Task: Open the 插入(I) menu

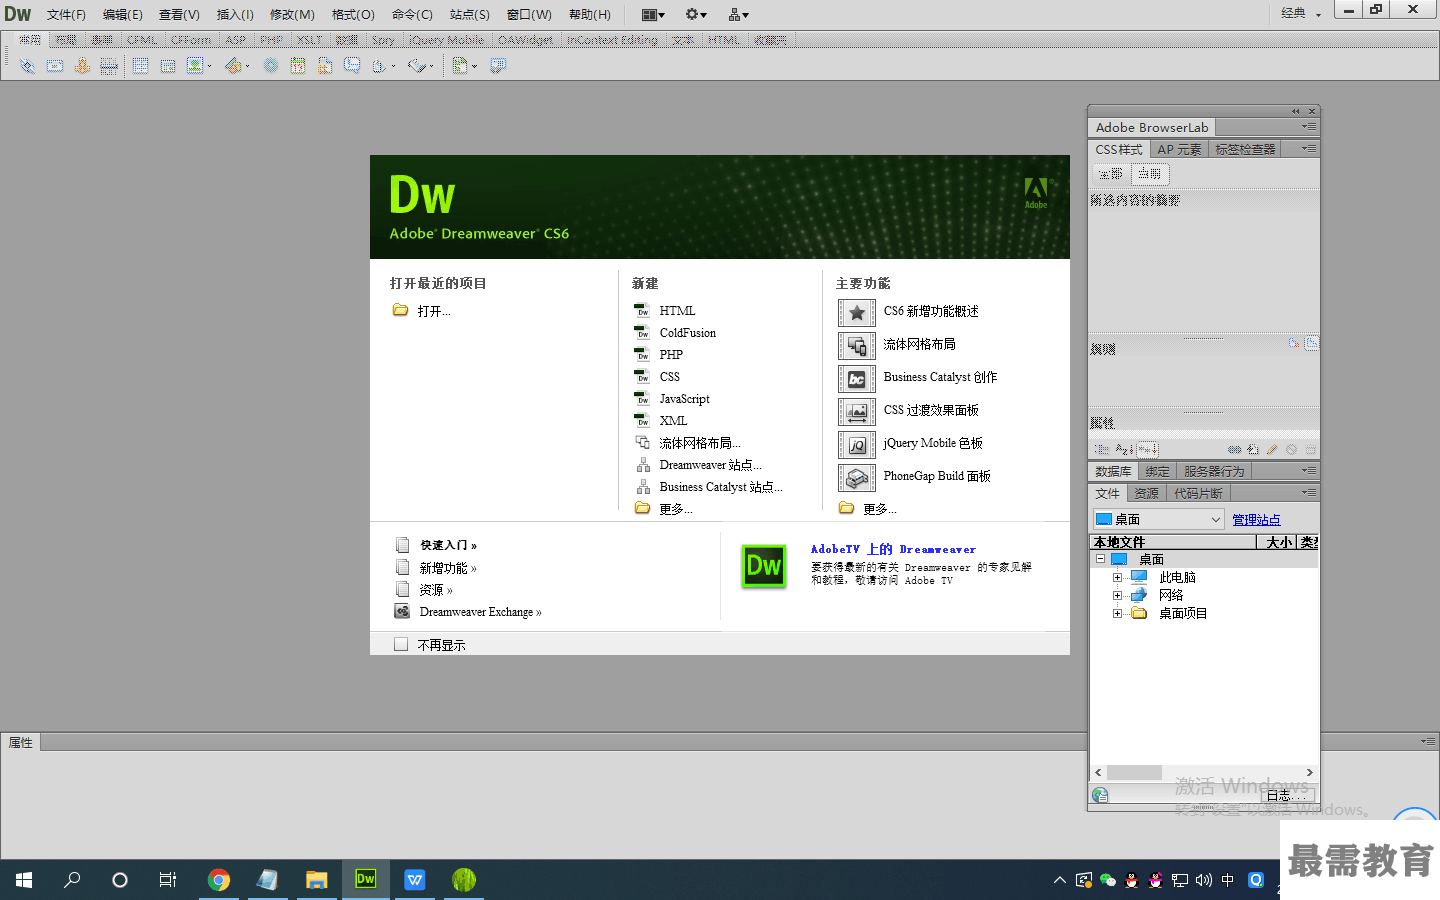Action: pyautogui.click(x=235, y=14)
